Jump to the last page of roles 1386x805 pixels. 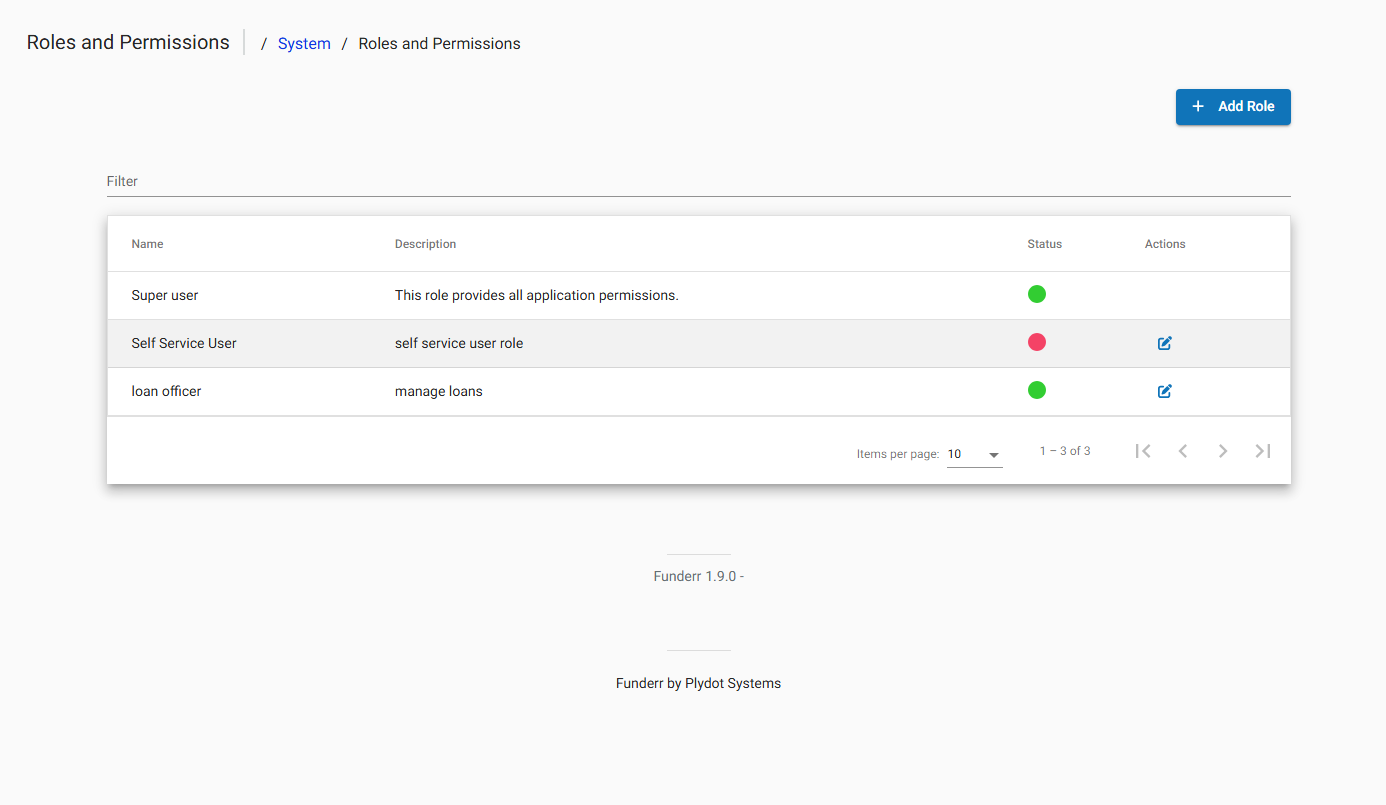pos(1262,450)
